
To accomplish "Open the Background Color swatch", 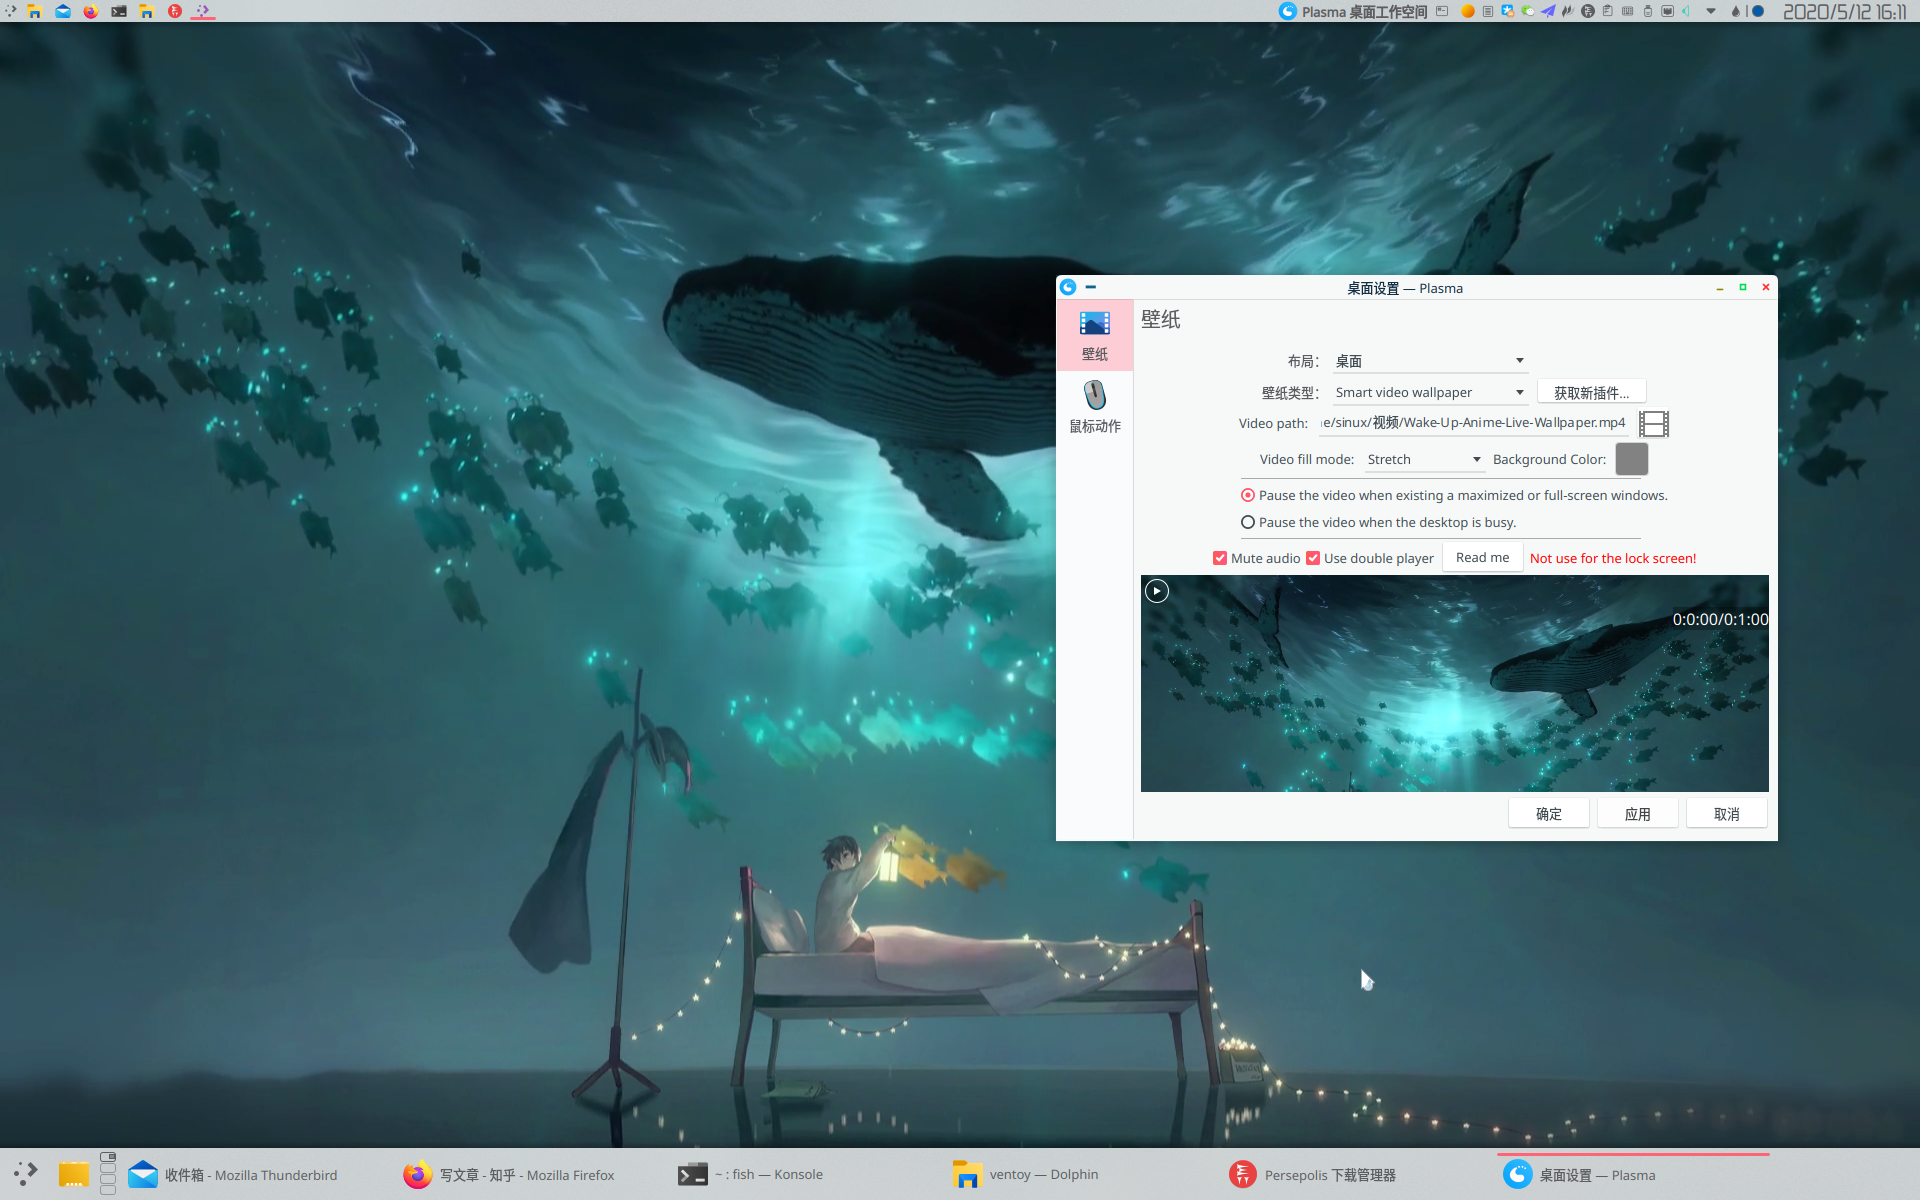I will click(x=1631, y=459).
